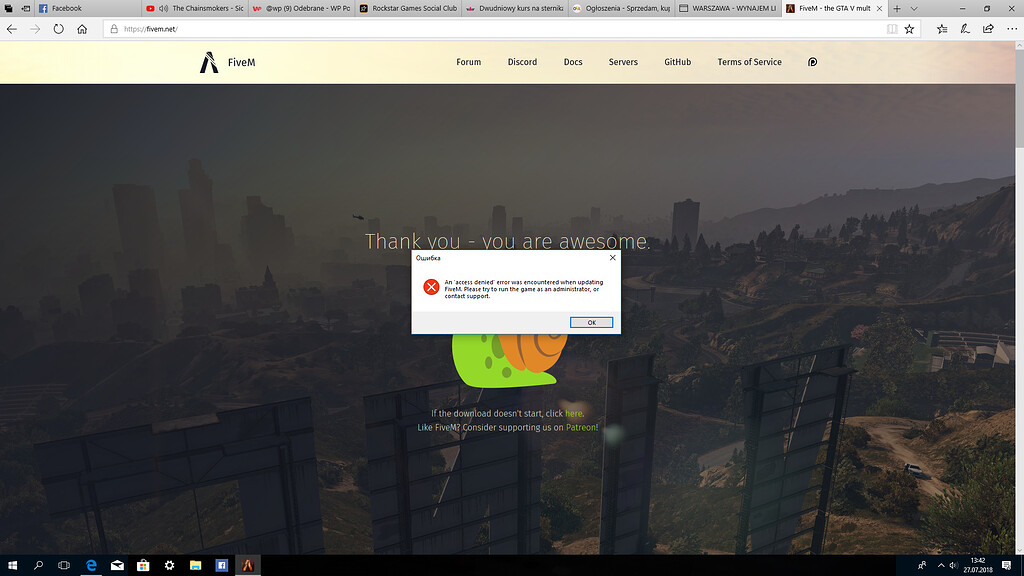This screenshot has height=576, width=1024.
Task: Open browser Settings and more menu
Action: click(1012, 29)
